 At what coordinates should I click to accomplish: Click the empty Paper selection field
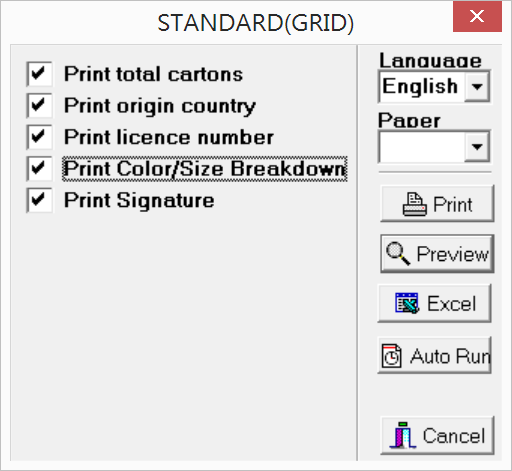pyautogui.click(x=422, y=147)
